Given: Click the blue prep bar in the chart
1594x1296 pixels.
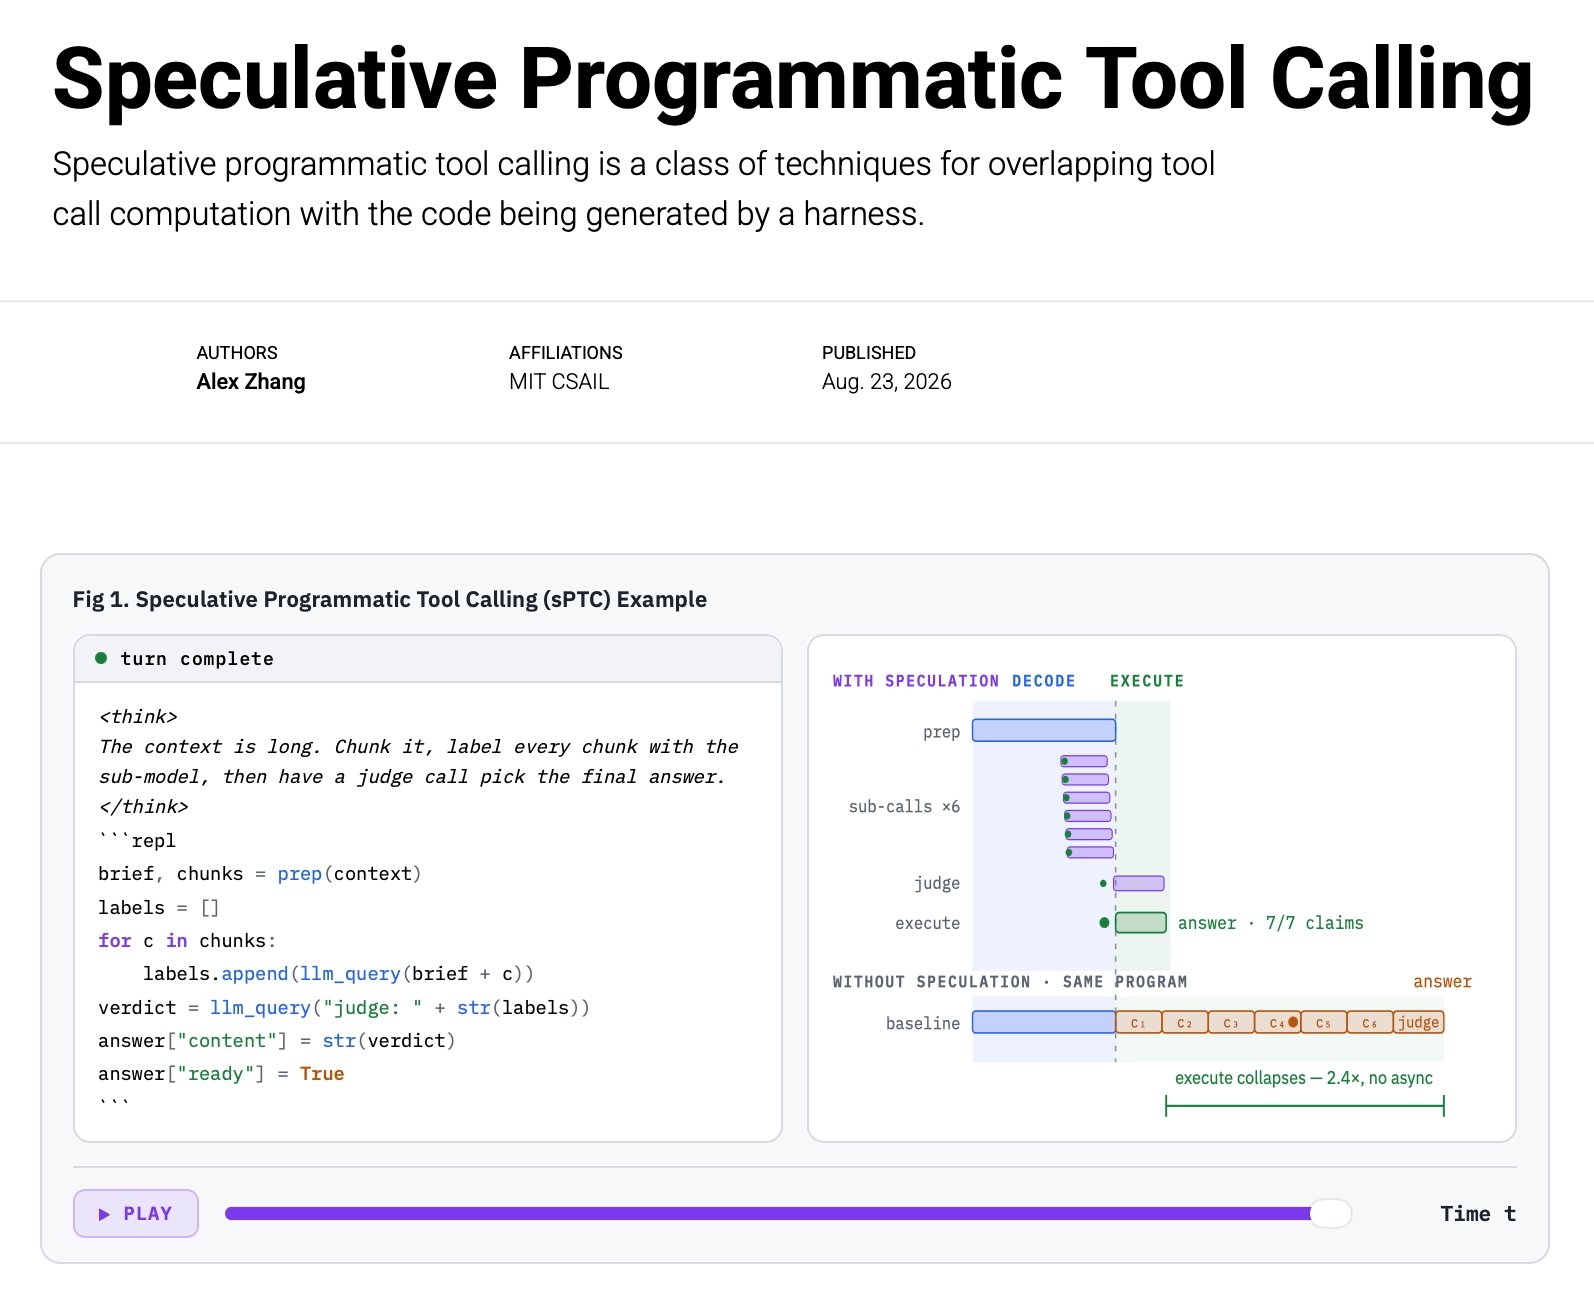Looking at the screenshot, I should click(x=1044, y=730).
